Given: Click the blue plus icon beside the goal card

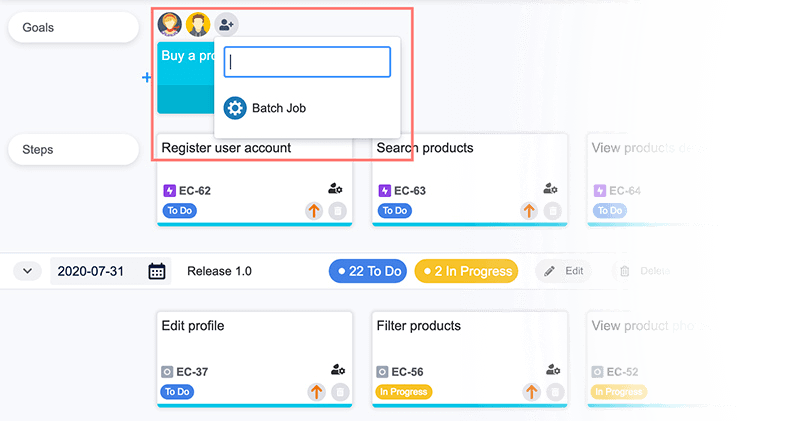Looking at the screenshot, I should coord(146,78).
